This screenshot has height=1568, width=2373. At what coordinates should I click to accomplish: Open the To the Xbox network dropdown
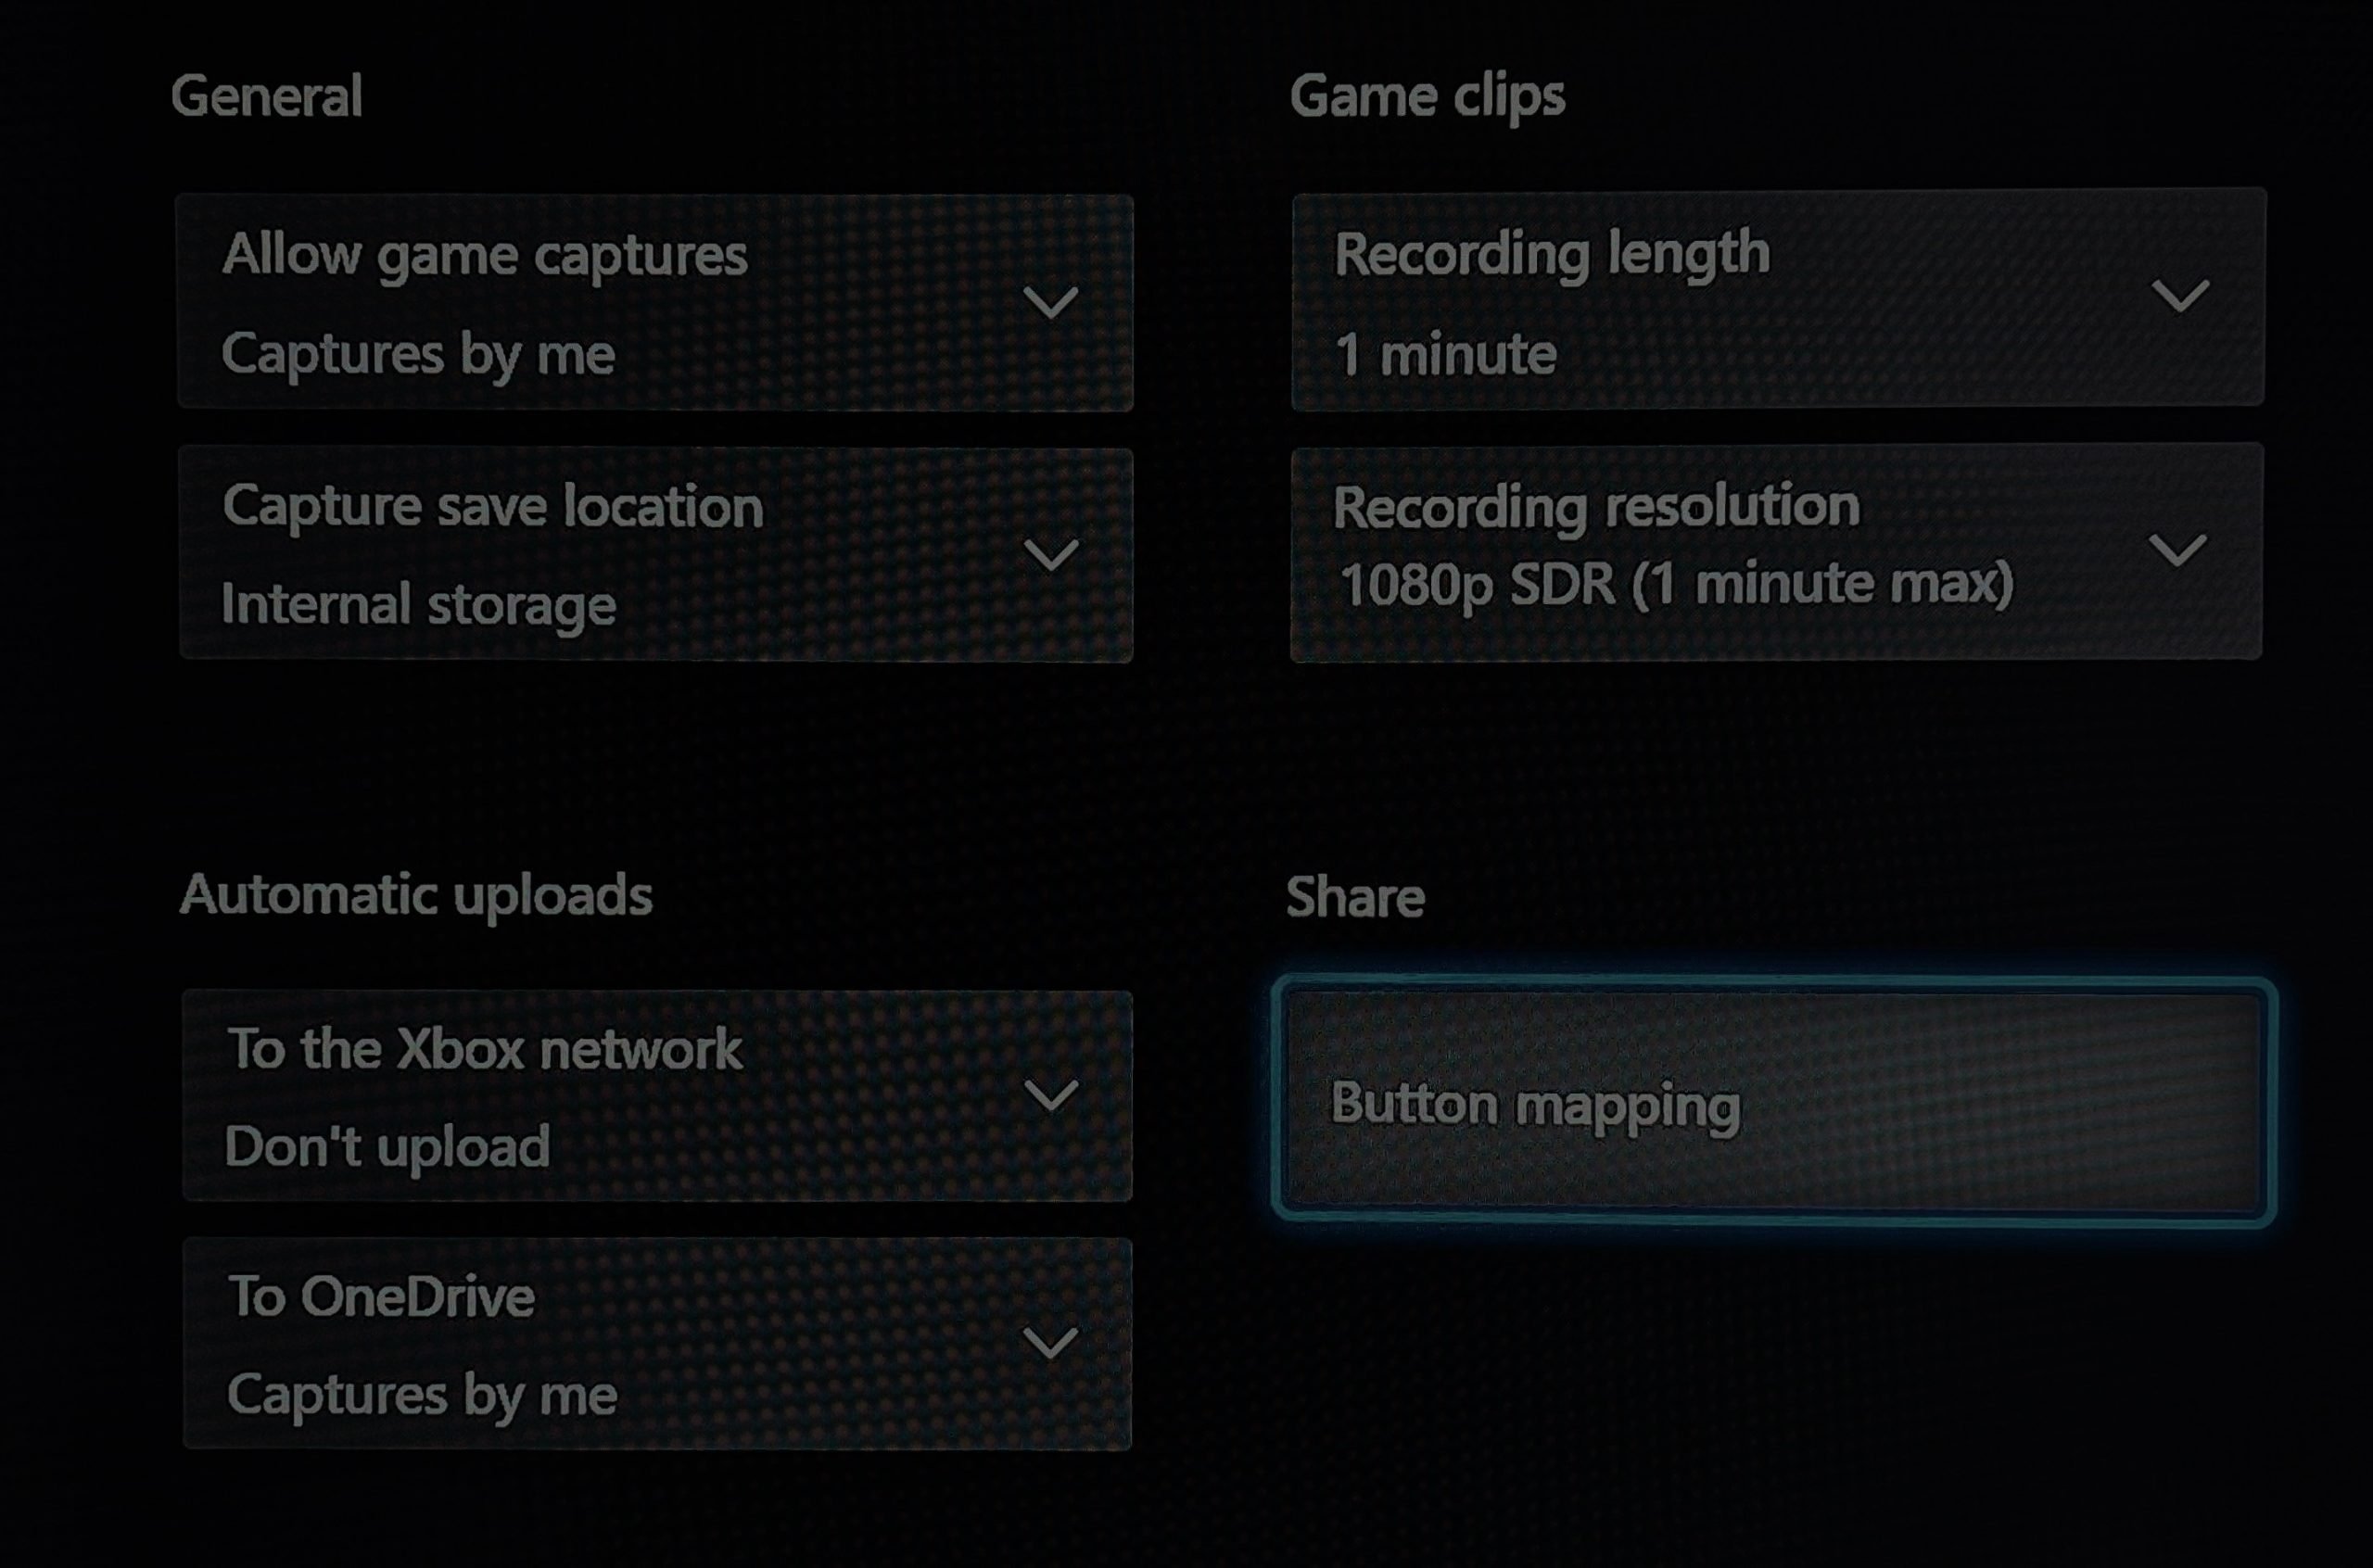(657, 1095)
